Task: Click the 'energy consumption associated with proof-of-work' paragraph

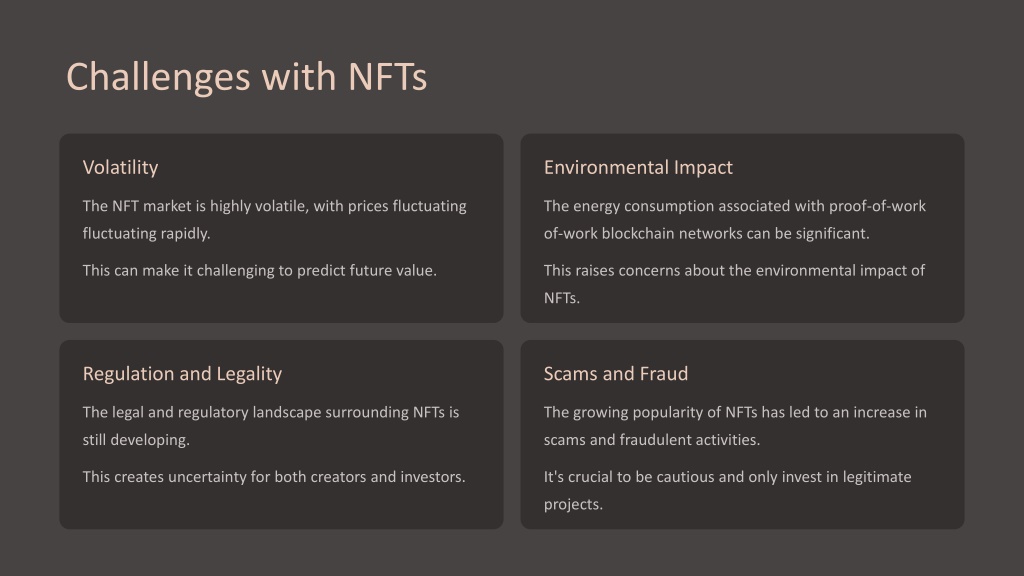Action: 735,219
